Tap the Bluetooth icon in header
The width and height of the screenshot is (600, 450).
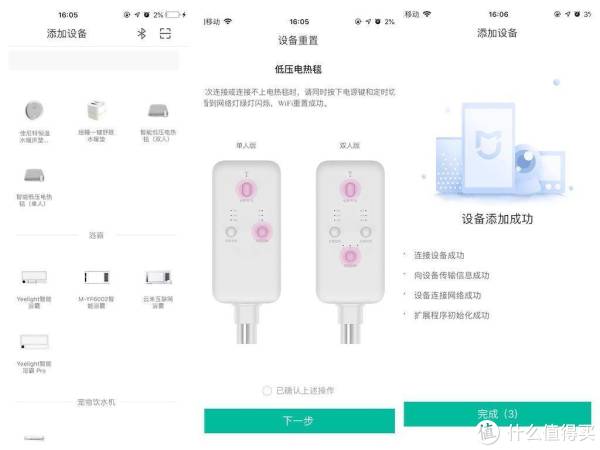click(142, 34)
